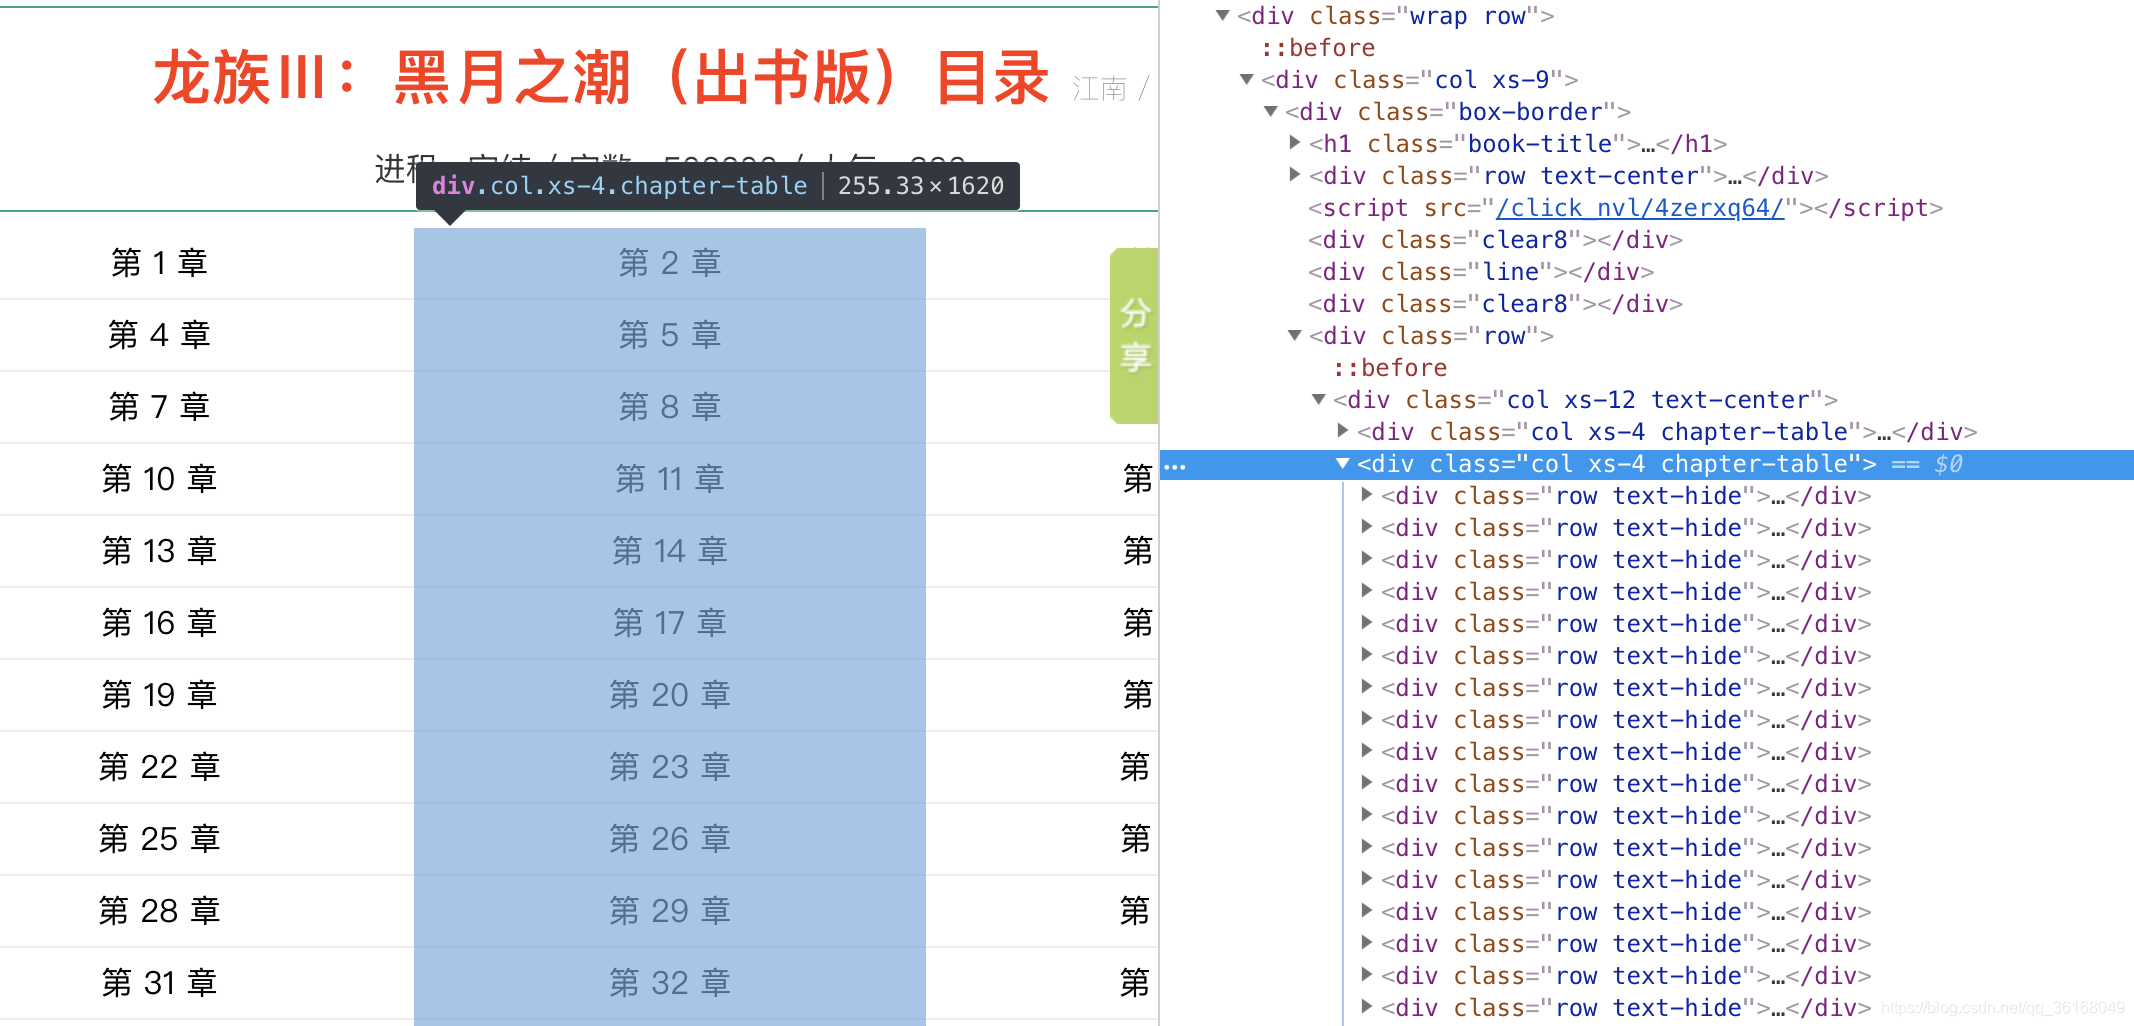Screen dimensions: 2134x1026
Task: Click the author name 江南 next to the title
Action: point(1099,89)
